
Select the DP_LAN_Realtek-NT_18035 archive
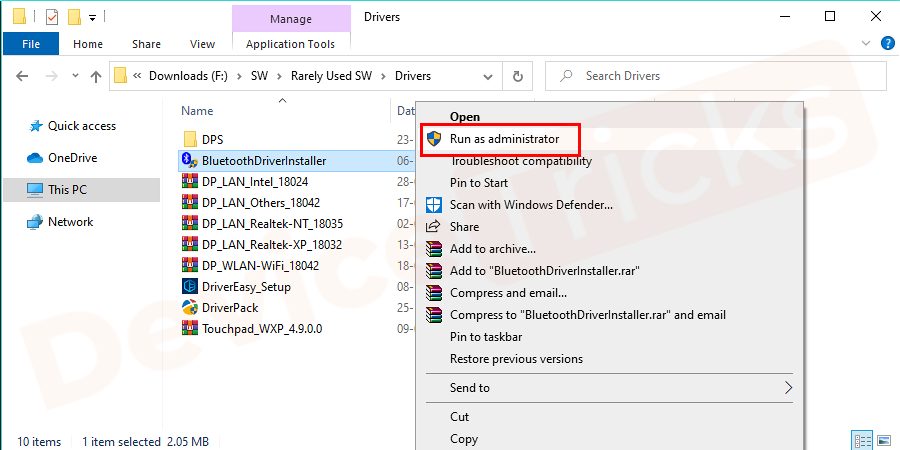tap(262, 224)
